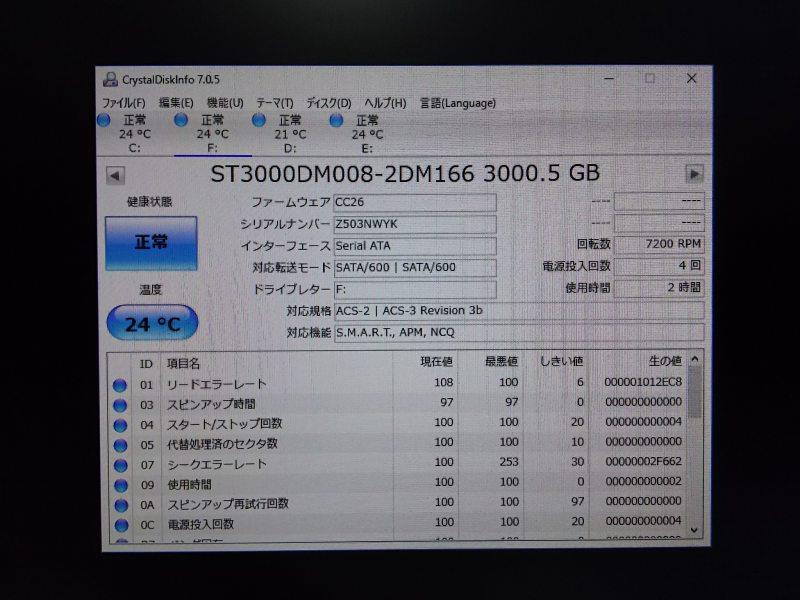Click the SMART list scroll up arrow
Screen dimensions: 800x600
(694, 360)
